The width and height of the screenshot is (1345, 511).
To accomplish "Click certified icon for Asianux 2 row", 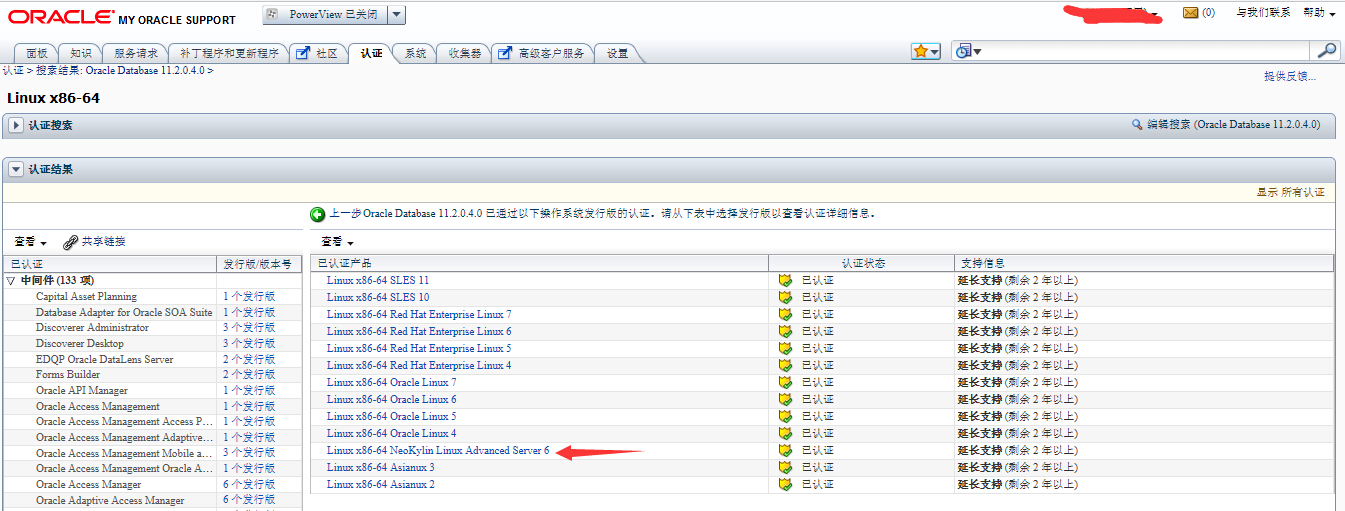I will (785, 484).
